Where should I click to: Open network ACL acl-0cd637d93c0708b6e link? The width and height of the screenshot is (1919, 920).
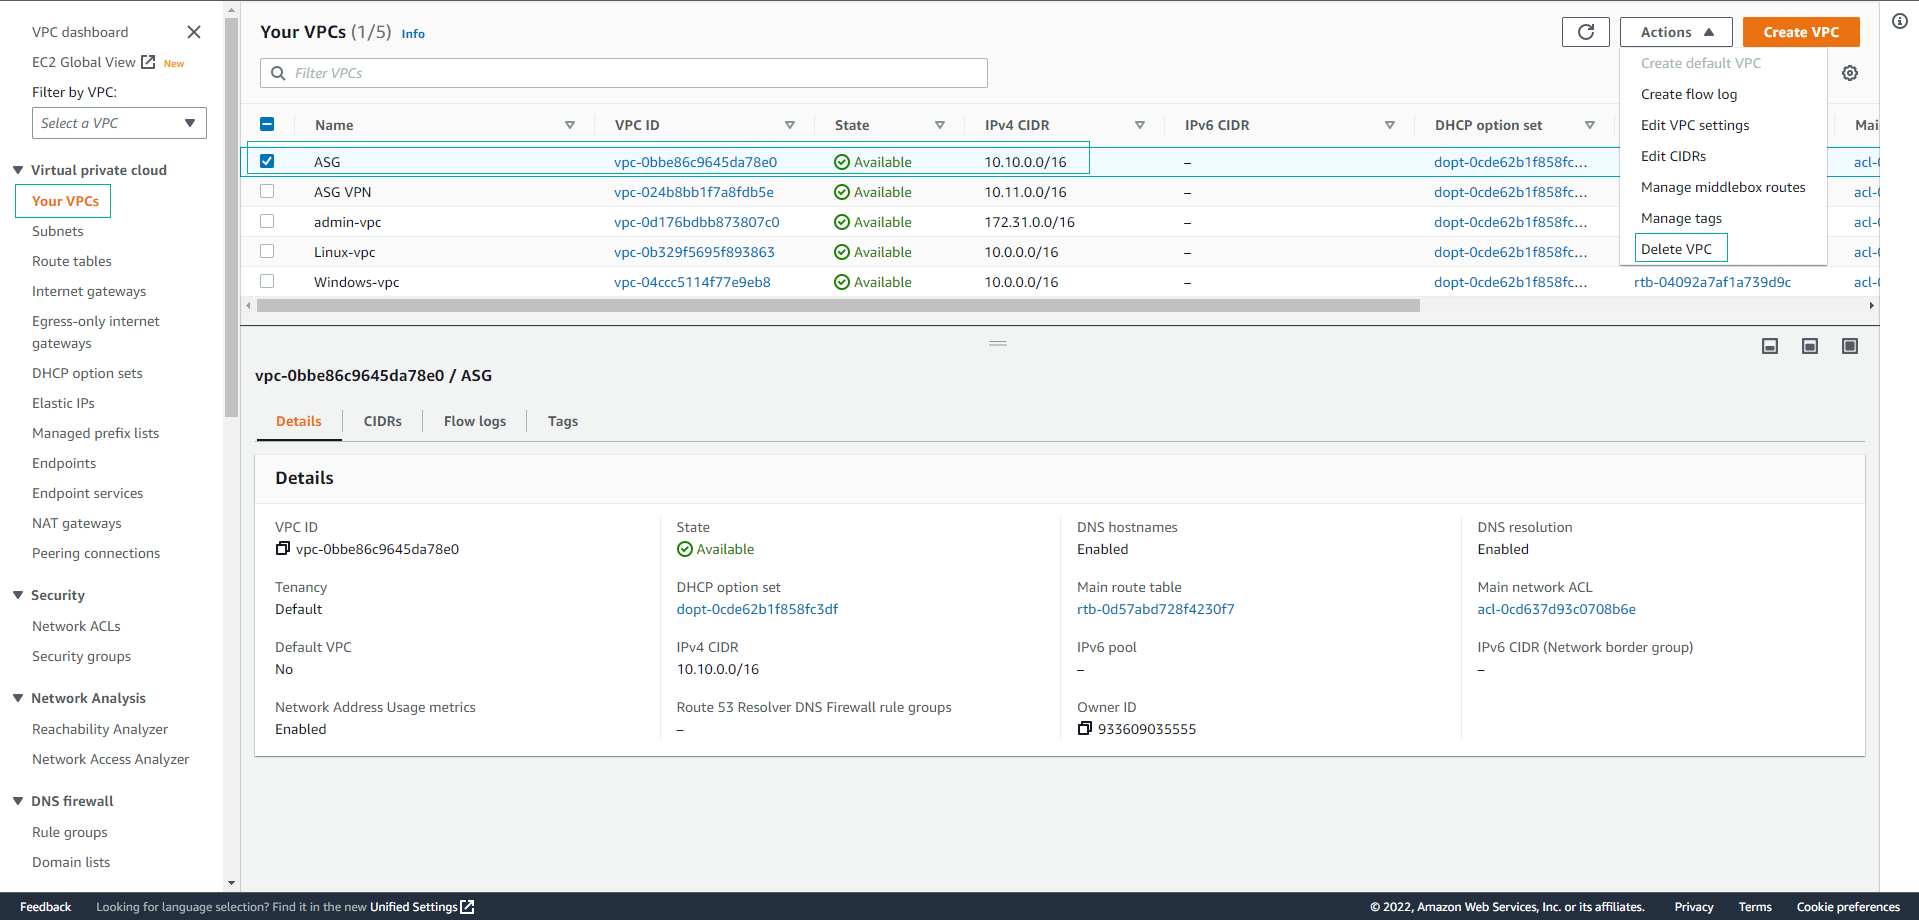pyautogui.click(x=1556, y=609)
